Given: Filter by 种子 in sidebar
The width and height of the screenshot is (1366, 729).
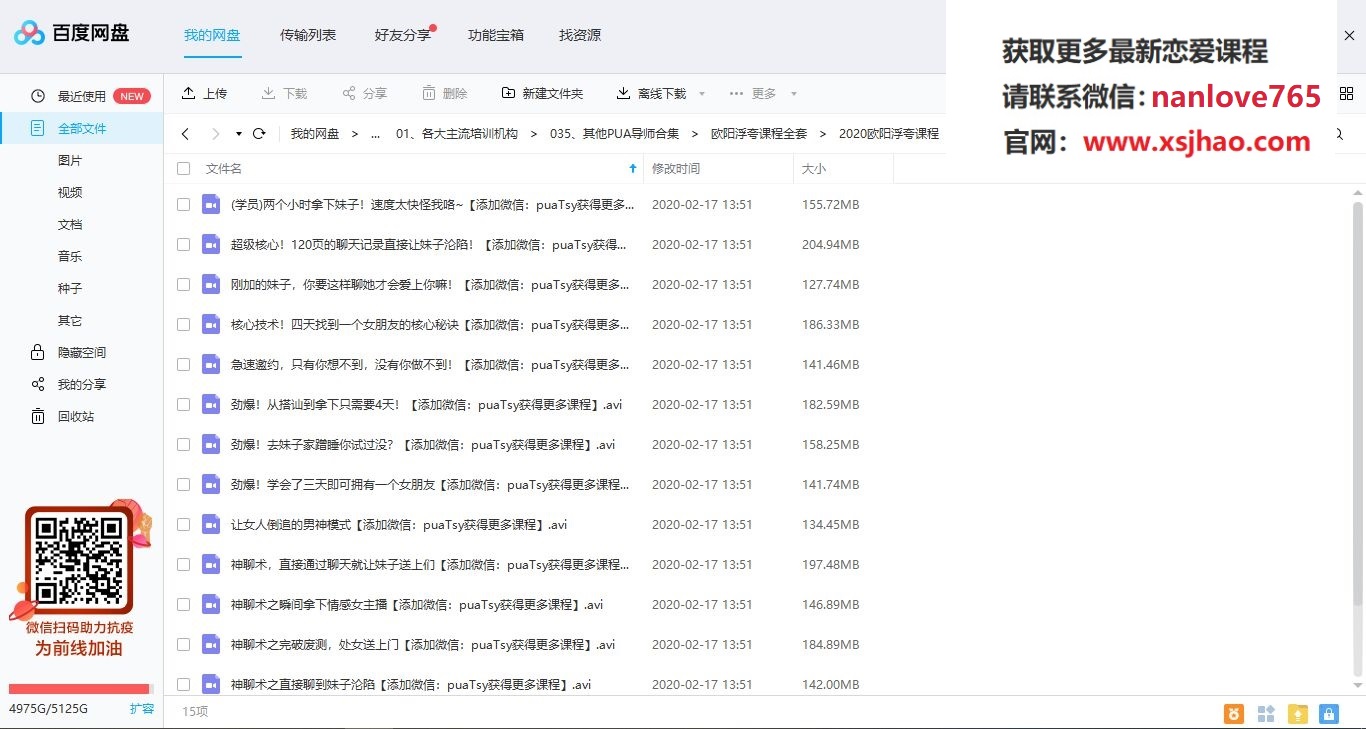Looking at the screenshot, I should [70, 288].
